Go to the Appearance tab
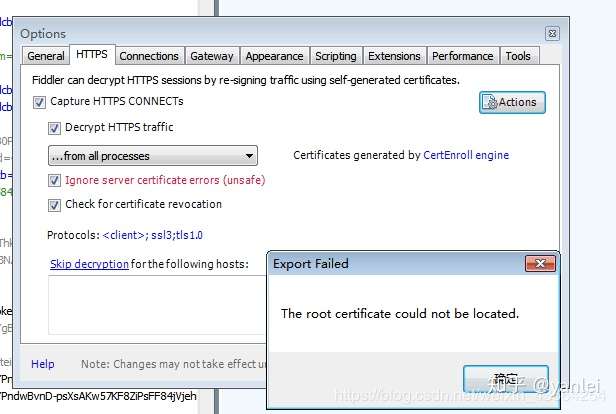The image size is (616, 414). tap(274, 56)
